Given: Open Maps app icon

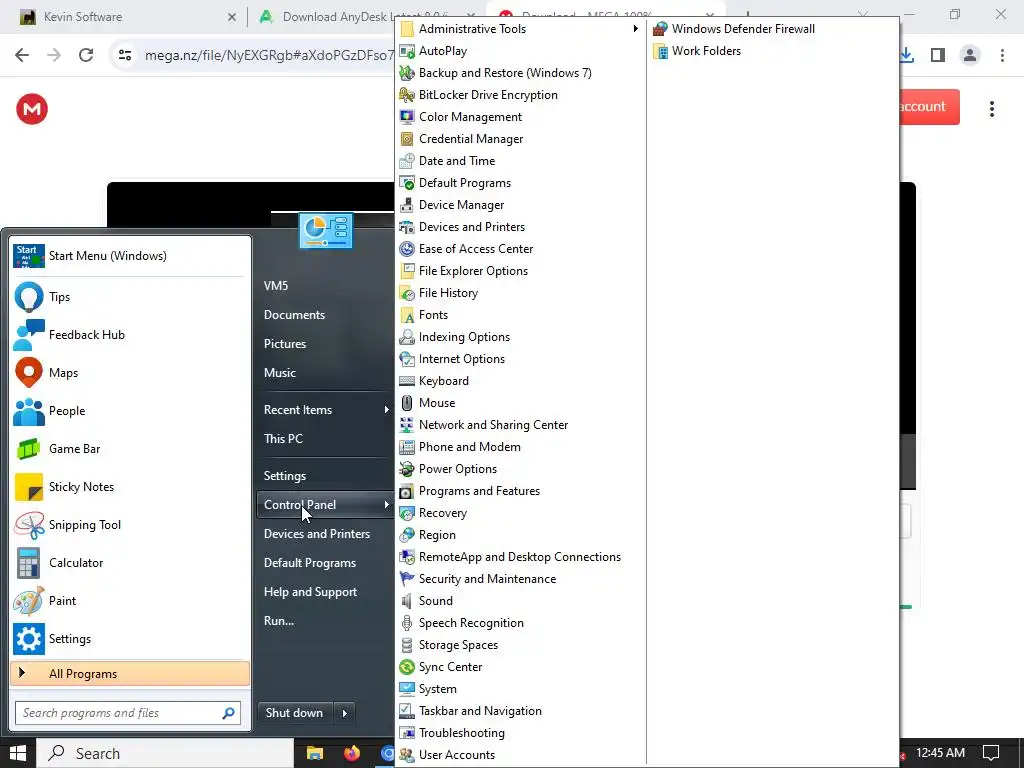Looking at the screenshot, I should point(29,373).
